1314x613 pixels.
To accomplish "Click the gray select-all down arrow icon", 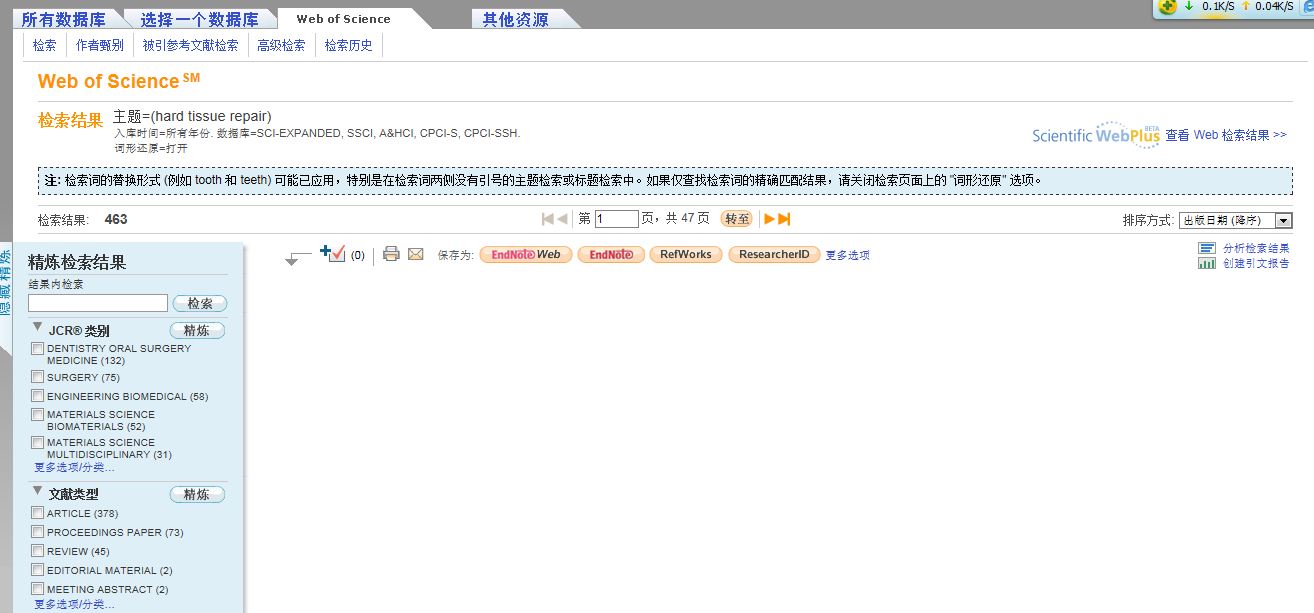I will pyautogui.click(x=298, y=259).
